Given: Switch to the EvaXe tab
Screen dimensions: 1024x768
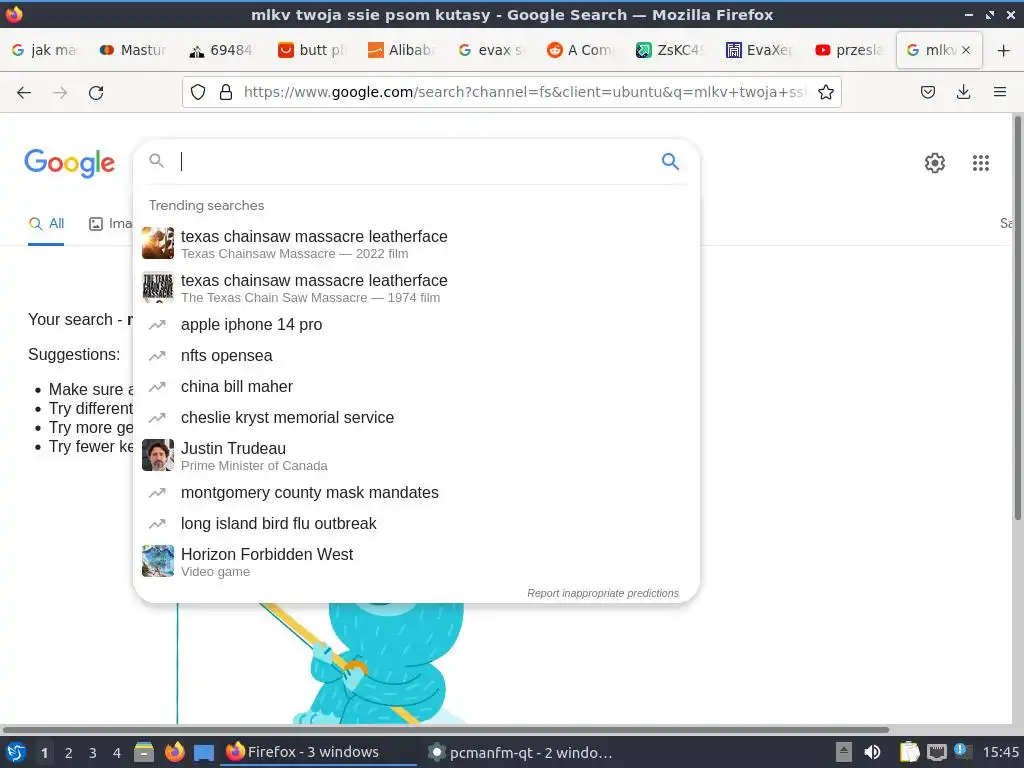Looking at the screenshot, I should coord(759,50).
